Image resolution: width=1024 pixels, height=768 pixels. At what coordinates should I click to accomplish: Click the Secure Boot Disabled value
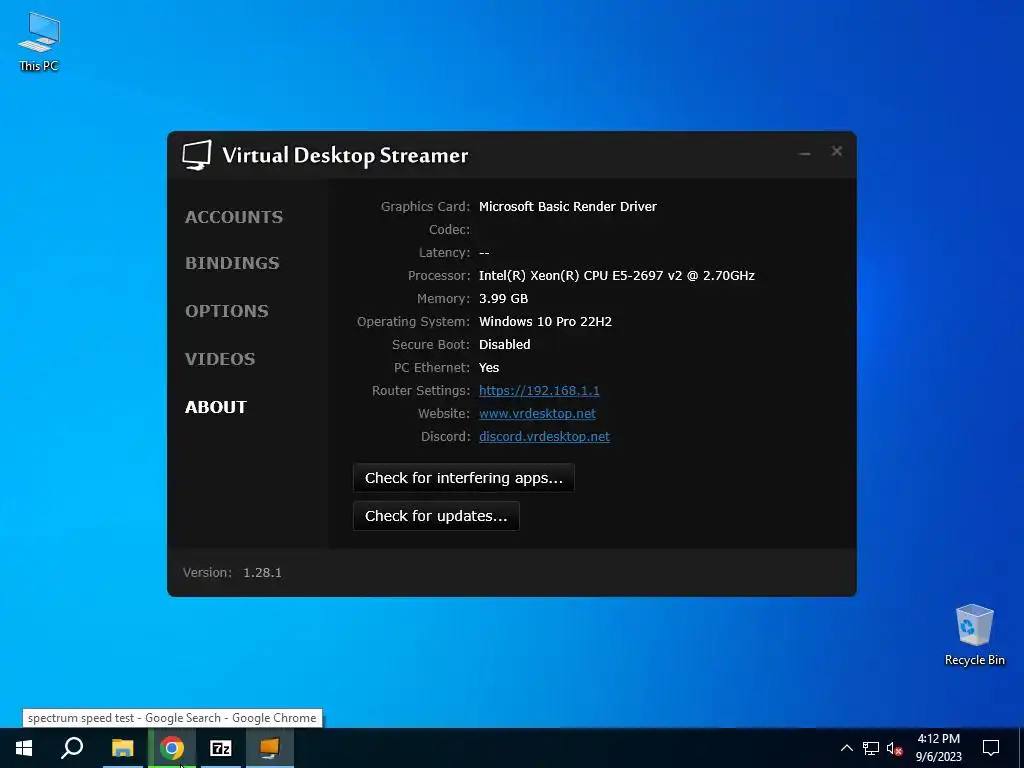(x=505, y=344)
